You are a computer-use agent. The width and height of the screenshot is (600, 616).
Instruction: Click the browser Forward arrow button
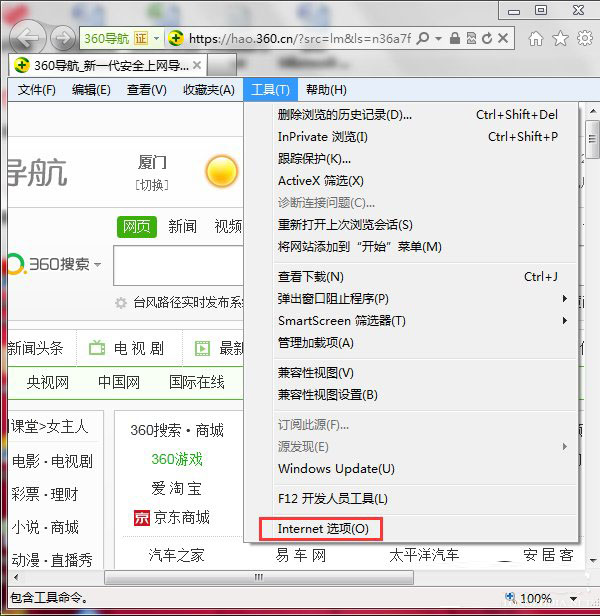point(64,39)
